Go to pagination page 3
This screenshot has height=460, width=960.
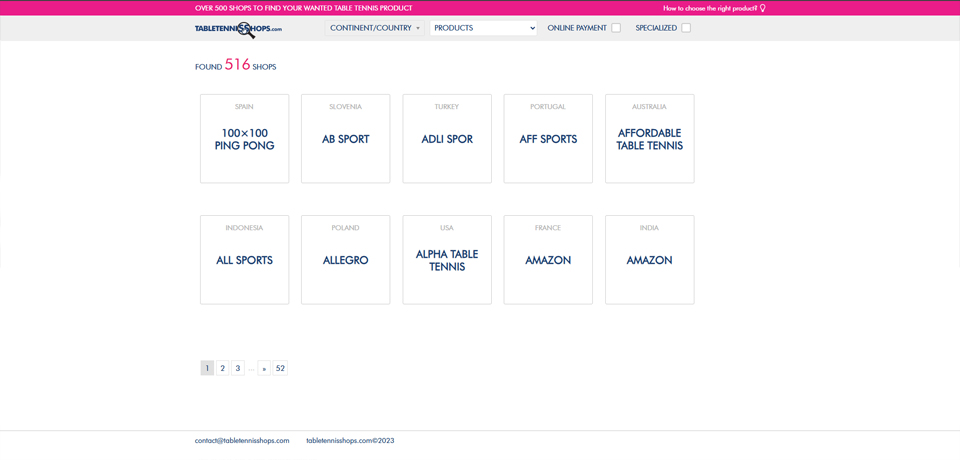click(x=238, y=368)
